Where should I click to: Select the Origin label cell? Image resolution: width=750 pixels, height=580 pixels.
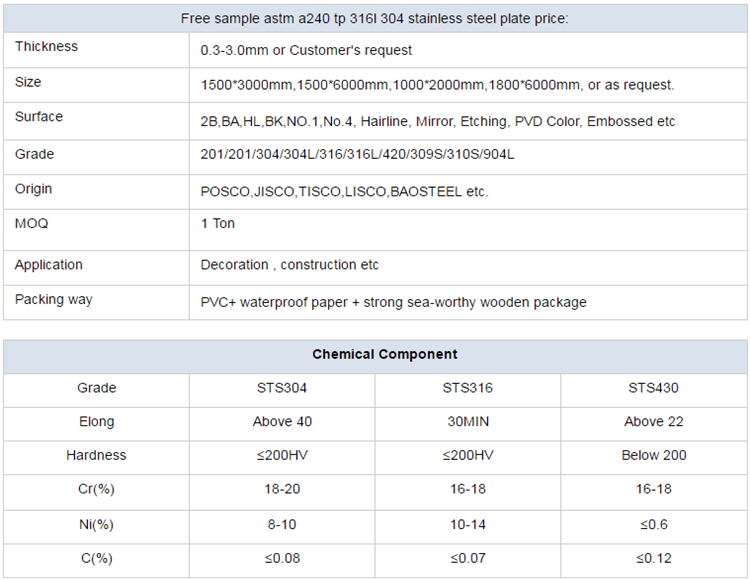point(34,189)
